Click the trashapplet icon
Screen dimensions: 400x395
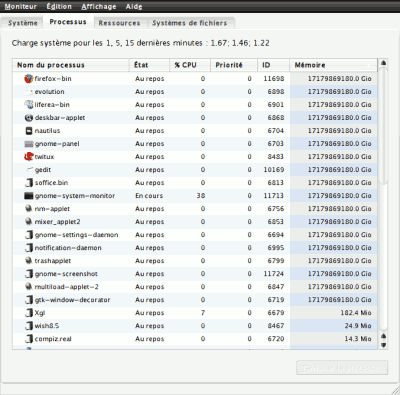pos(29,261)
